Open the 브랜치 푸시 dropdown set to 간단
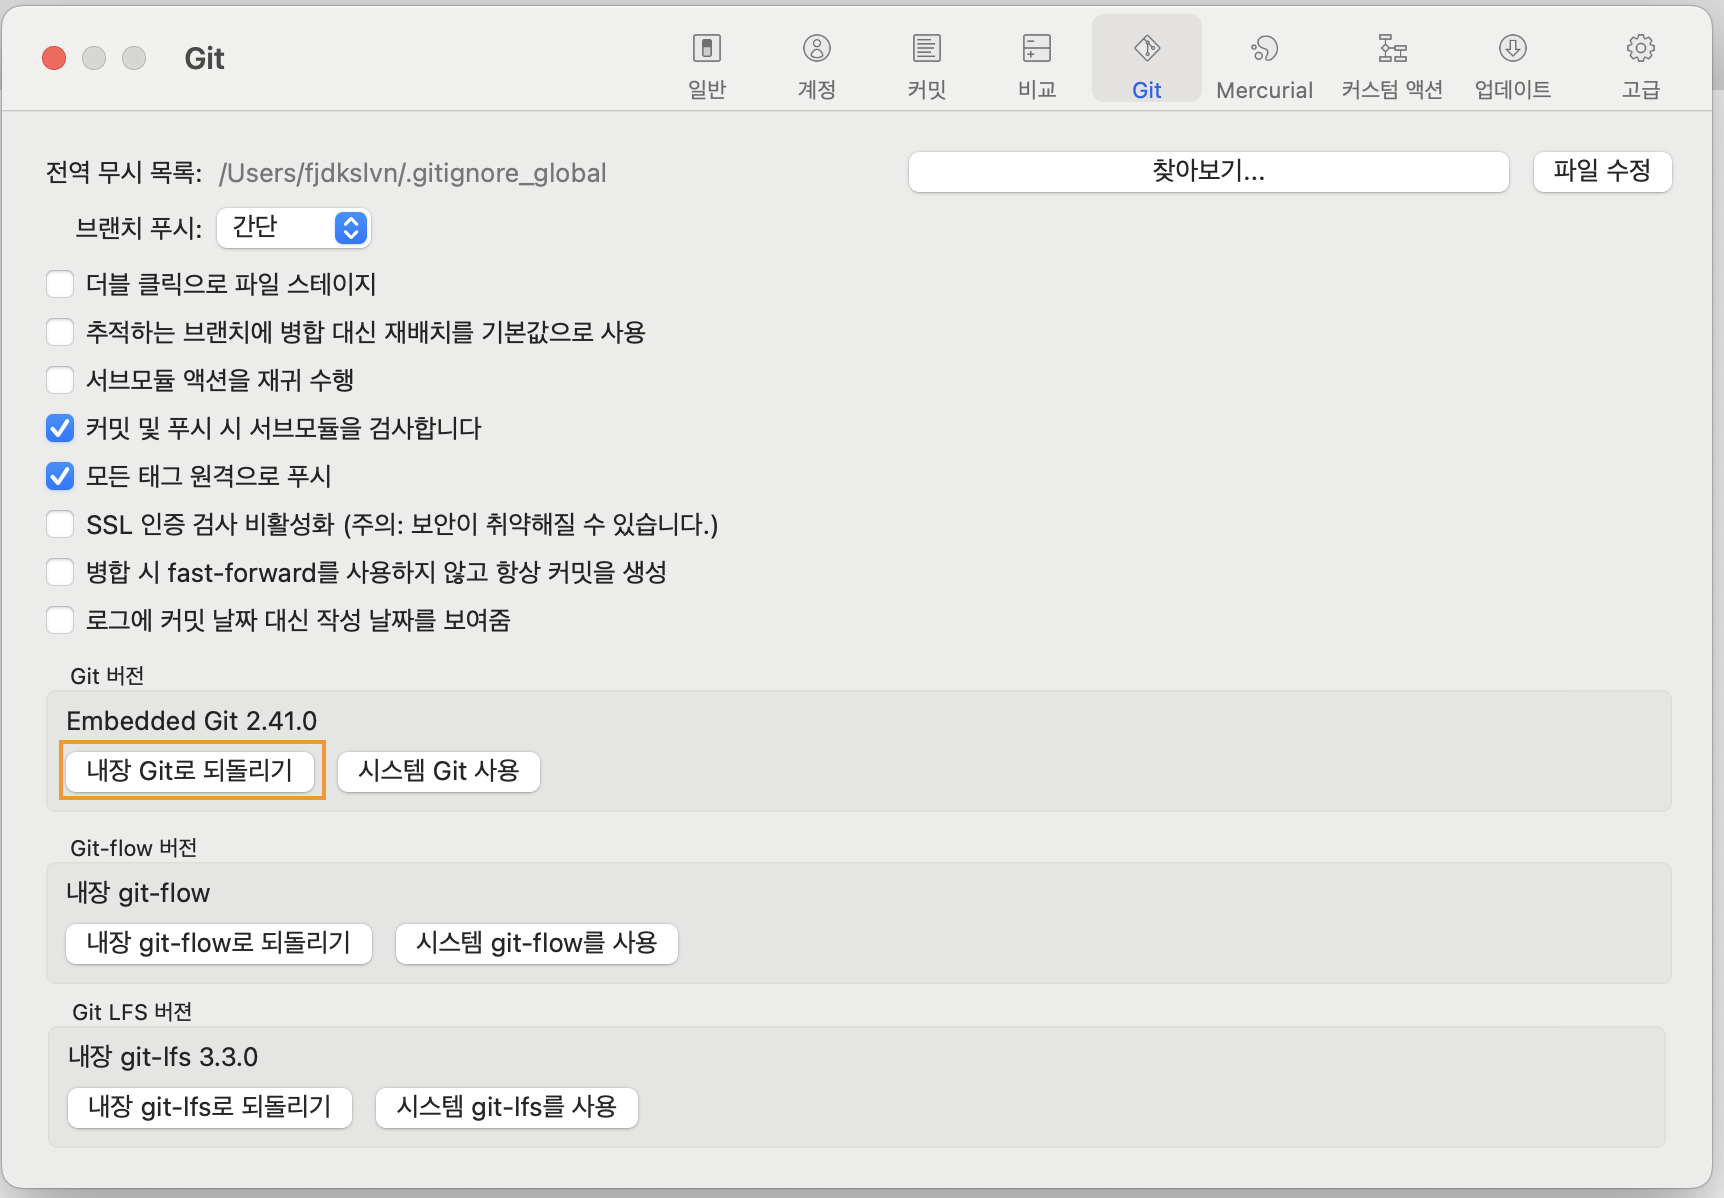This screenshot has width=1724, height=1198. 294,228
